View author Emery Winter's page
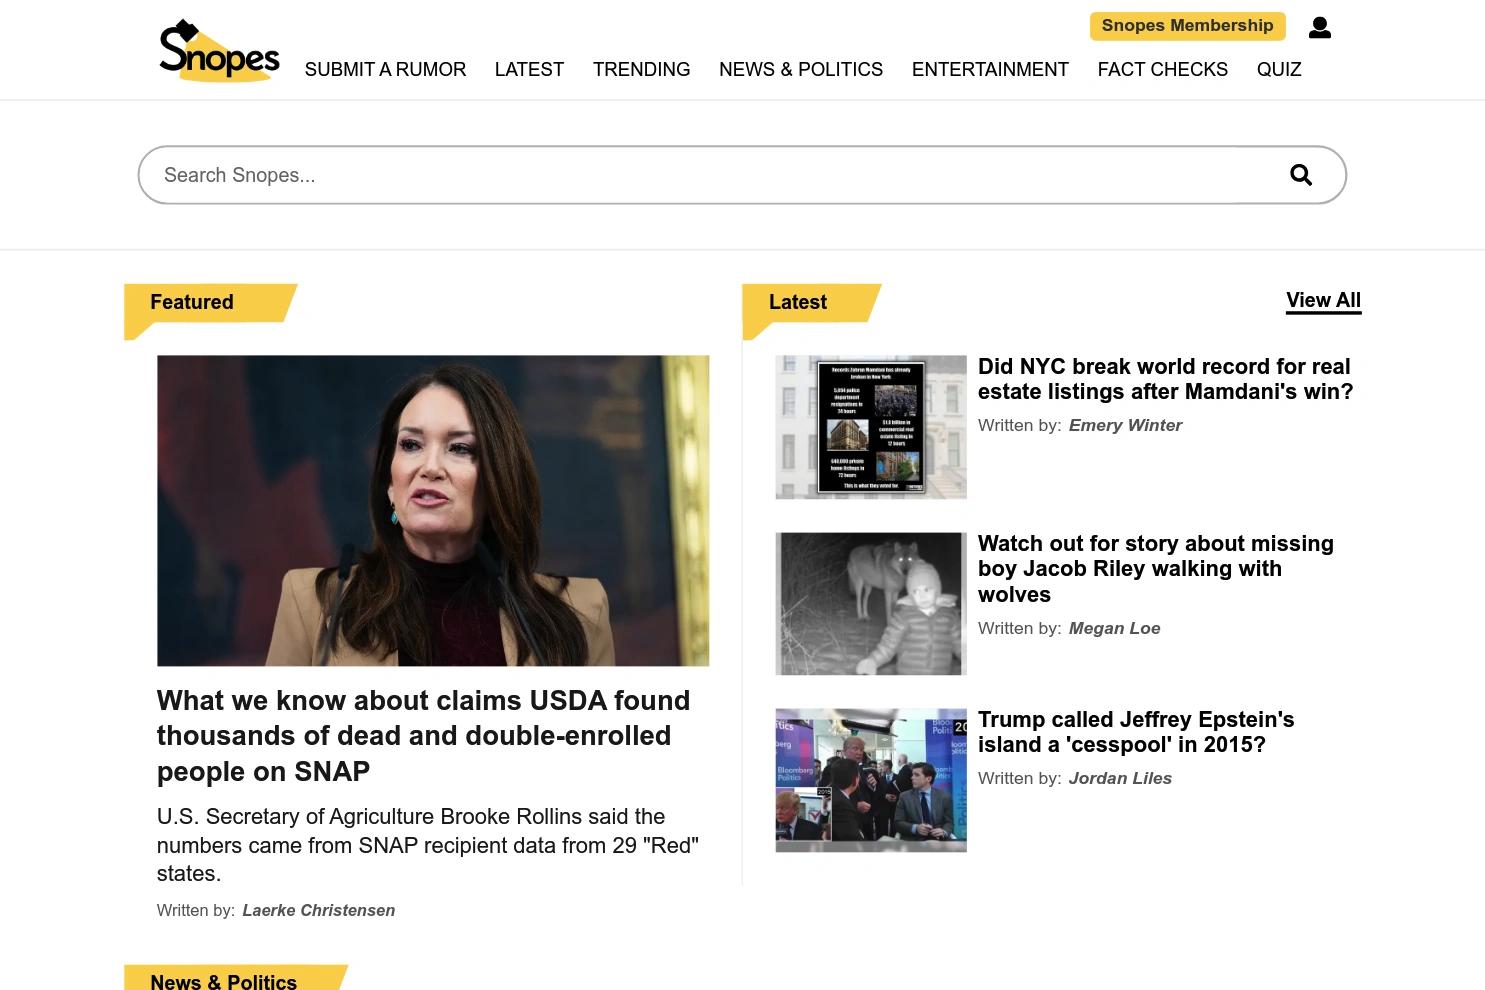1485x990 pixels. 1125,425
